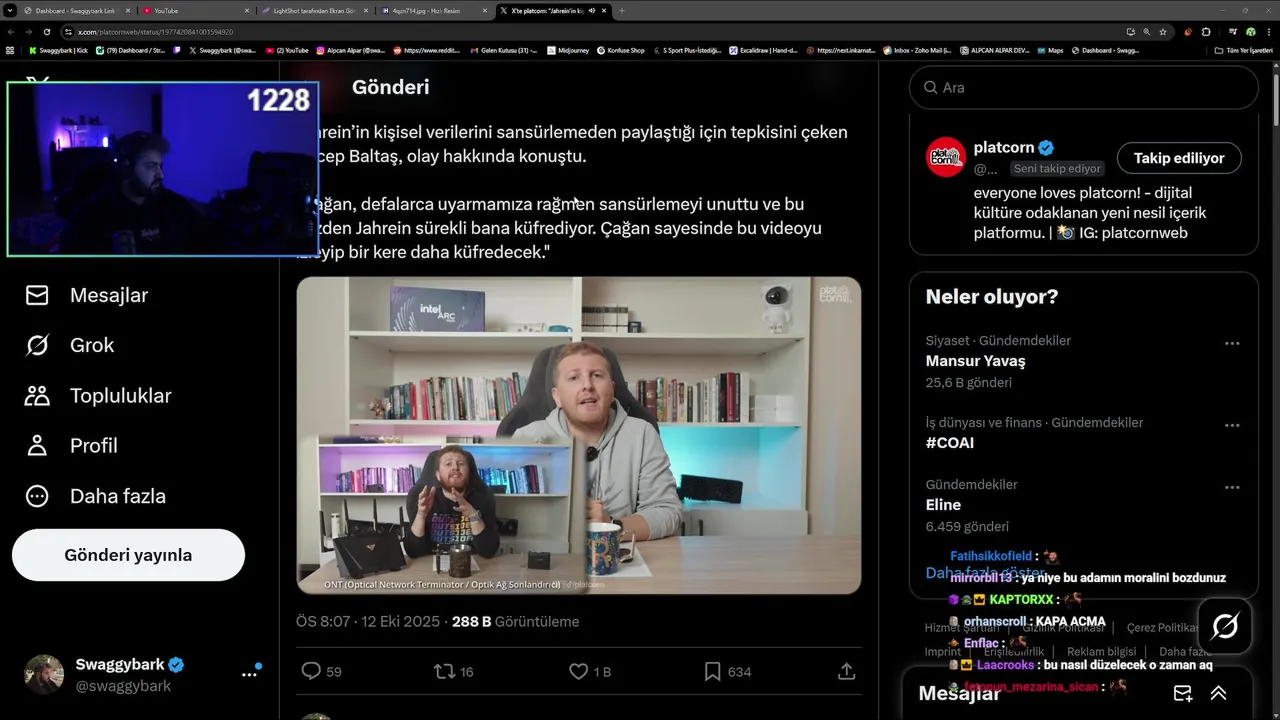Open the Swaggybark | Kick bookmark
The height and width of the screenshot is (720, 1280).
59,50
